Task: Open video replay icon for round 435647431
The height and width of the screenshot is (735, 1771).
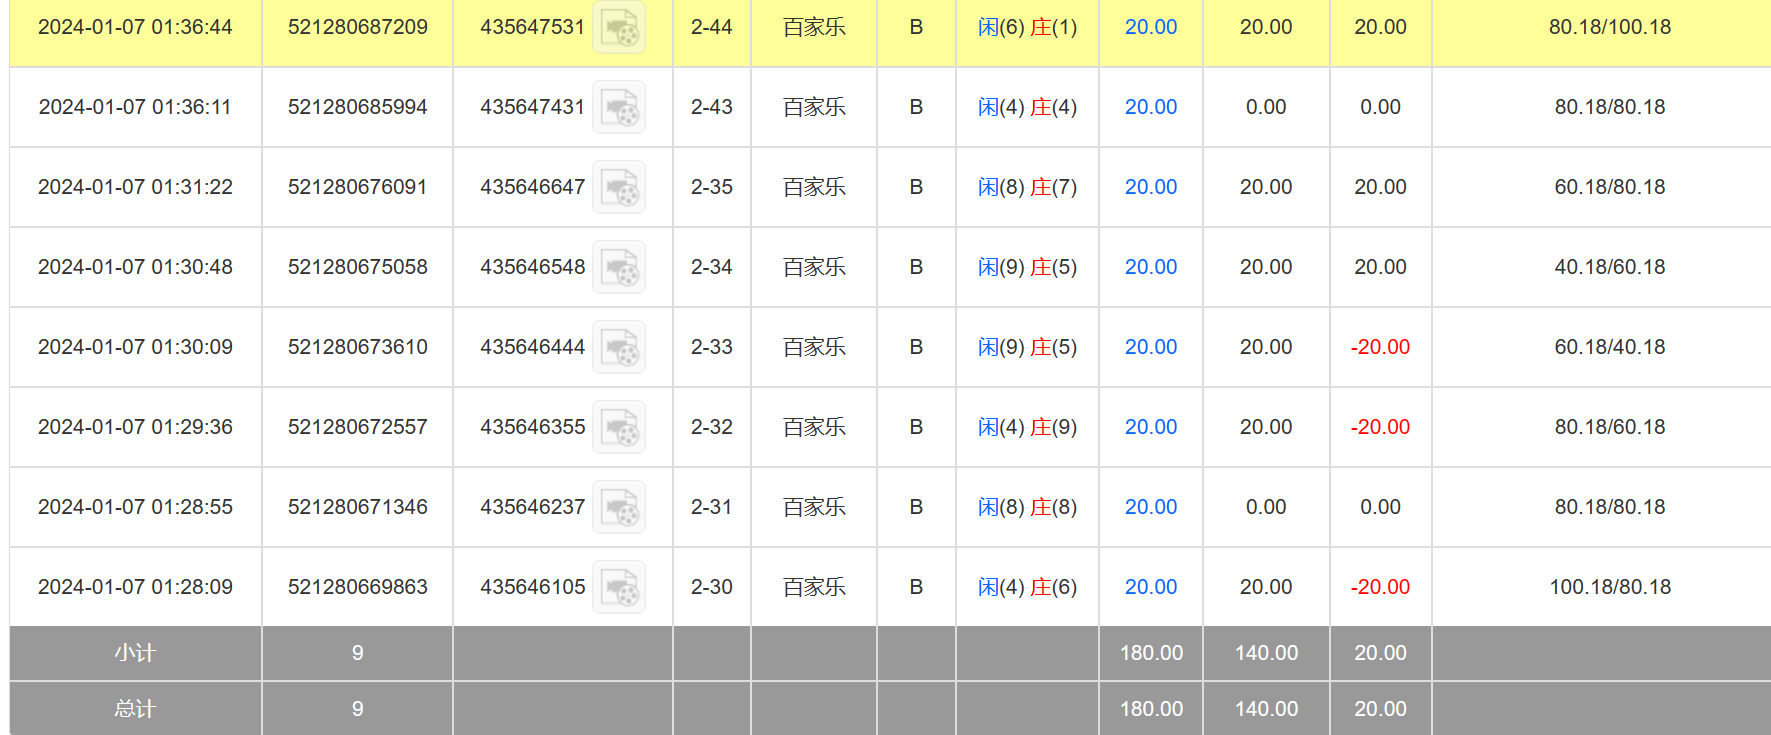Action: point(619,108)
